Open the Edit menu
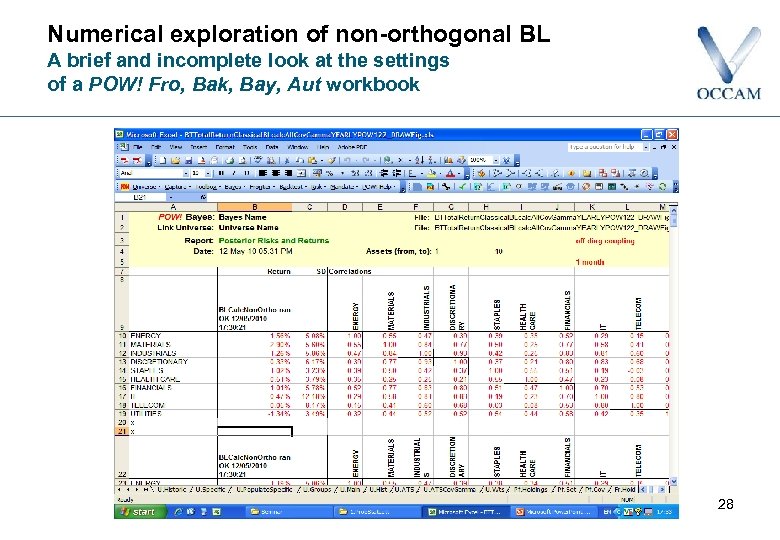780x540 pixels. (x=156, y=147)
